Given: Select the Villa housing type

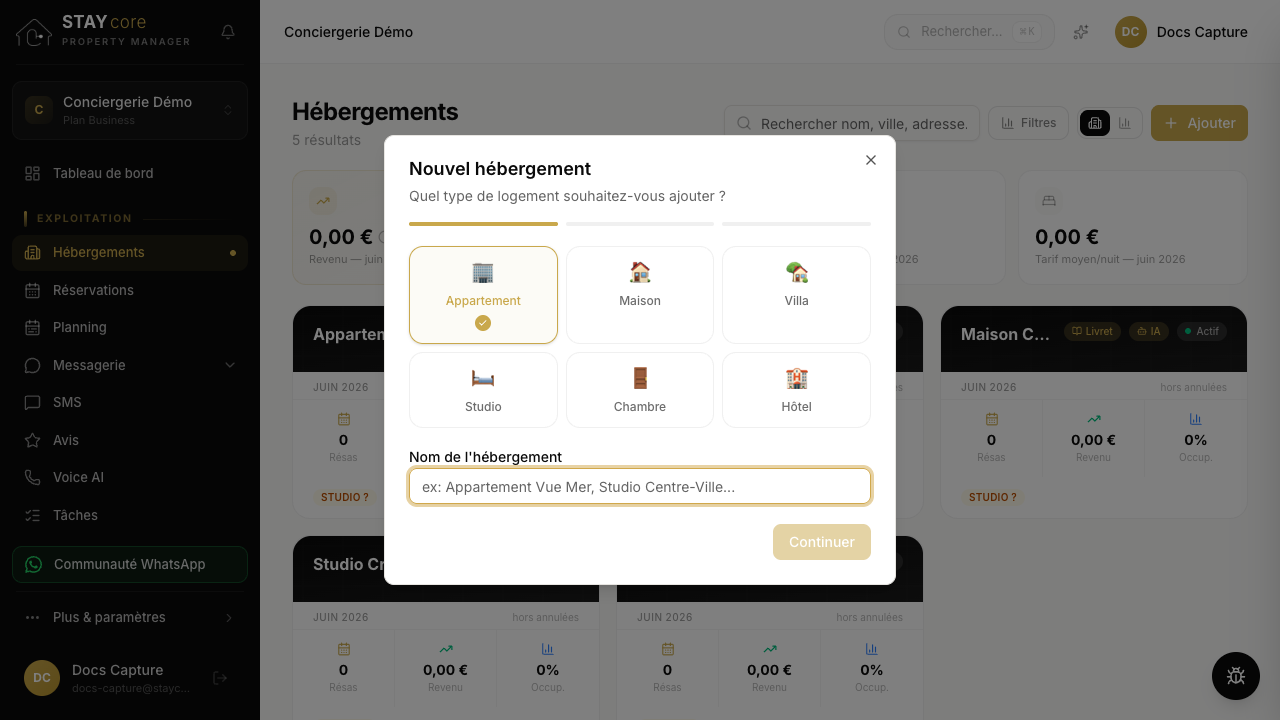Looking at the screenshot, I should [x=796, y=295].
